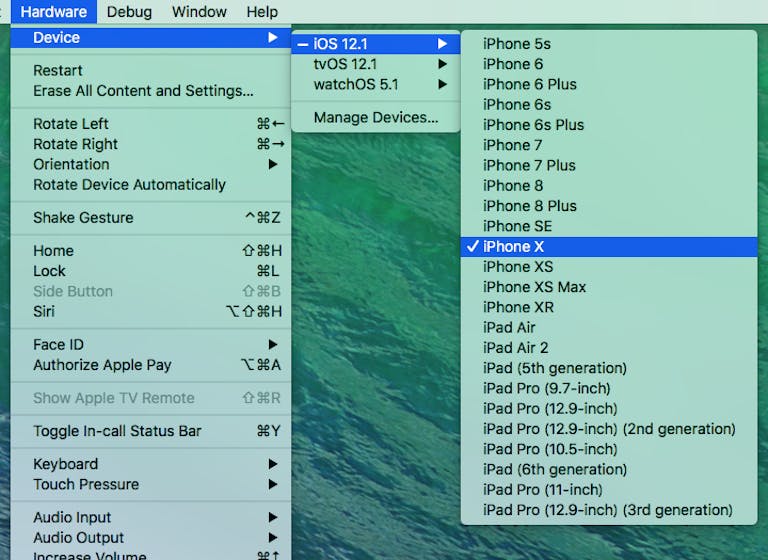The height and width of the screenshot is (560, 768).
Task: Select iPad (6th generation) simulator
Action: pyautogui.click(x=609, y=470)
